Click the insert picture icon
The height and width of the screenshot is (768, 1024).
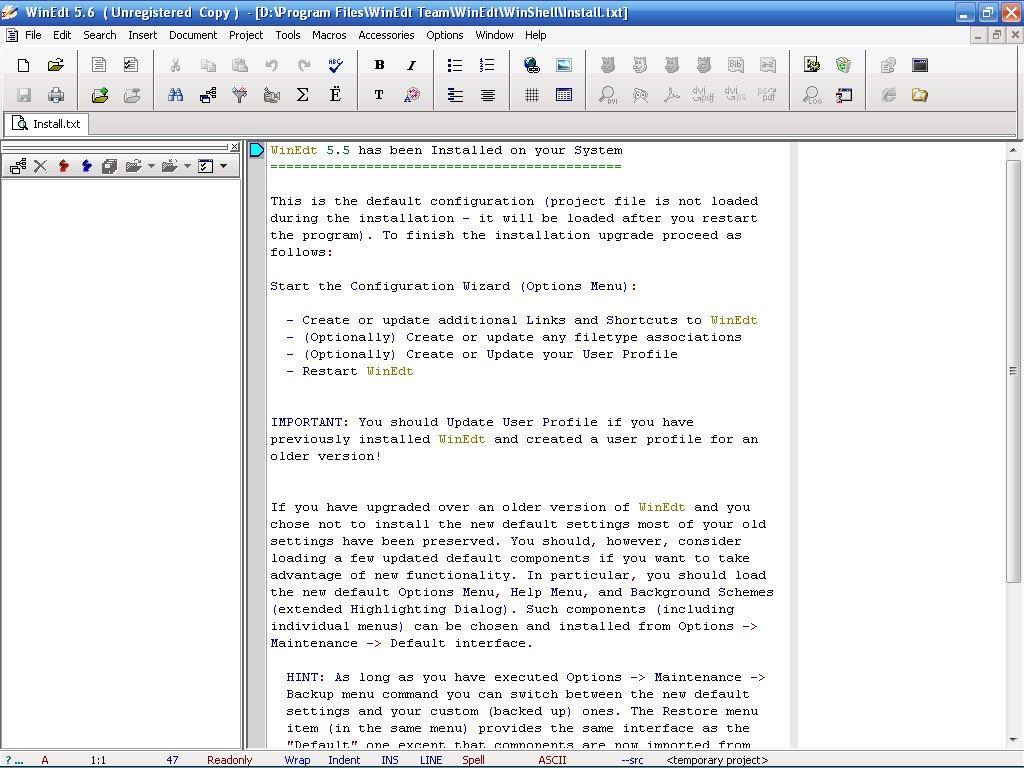[564, 65]
